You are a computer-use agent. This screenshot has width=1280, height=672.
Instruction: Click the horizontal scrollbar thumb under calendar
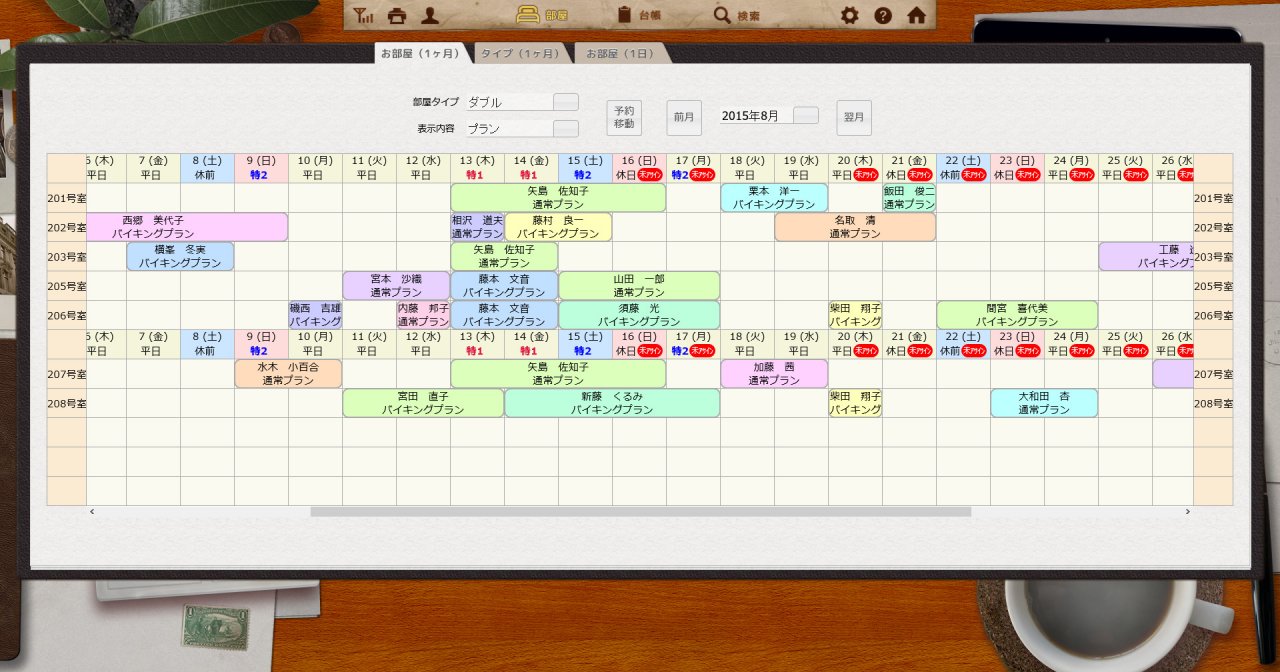[640, 511]
